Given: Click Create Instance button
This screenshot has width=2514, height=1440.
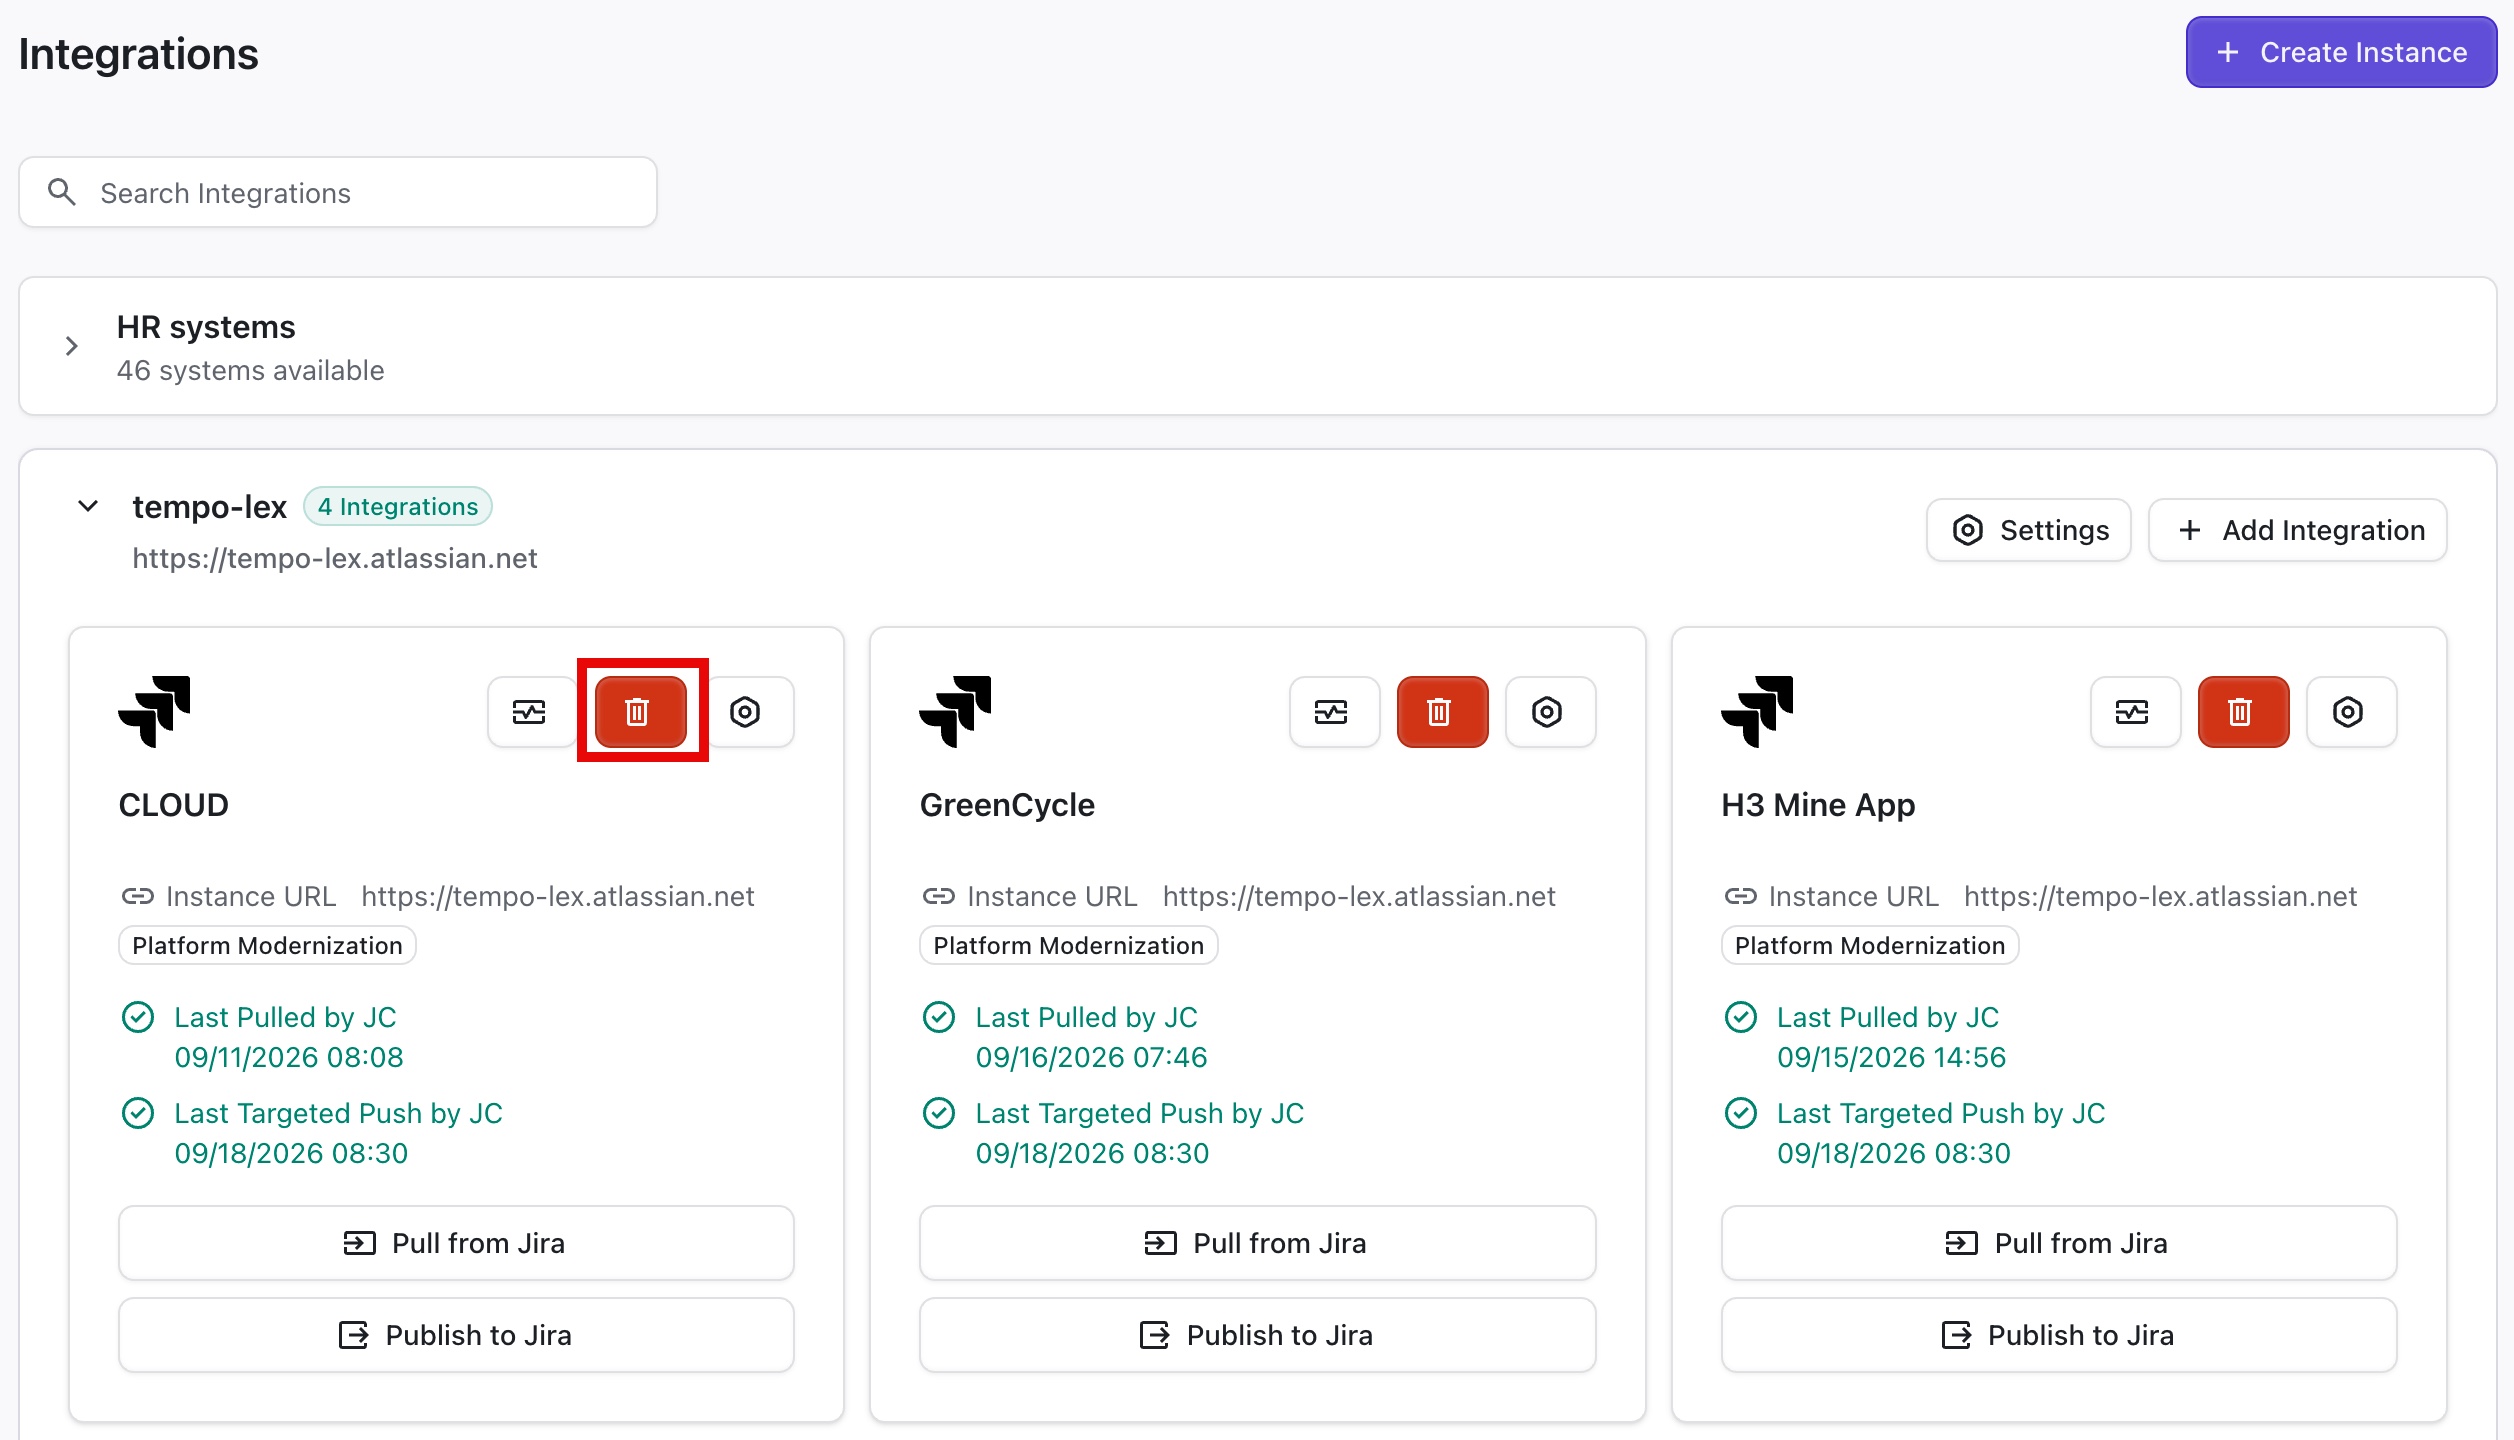Looking at the screenshot, I should [x=2341, y=52].
